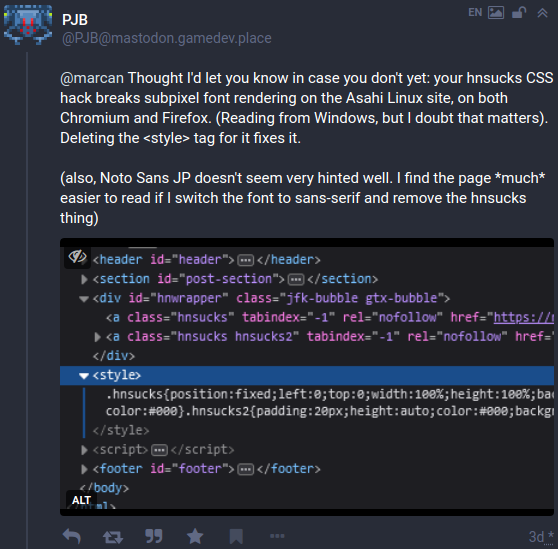Bookmark the post
This screenshot has height=549, width=558.
236,536
